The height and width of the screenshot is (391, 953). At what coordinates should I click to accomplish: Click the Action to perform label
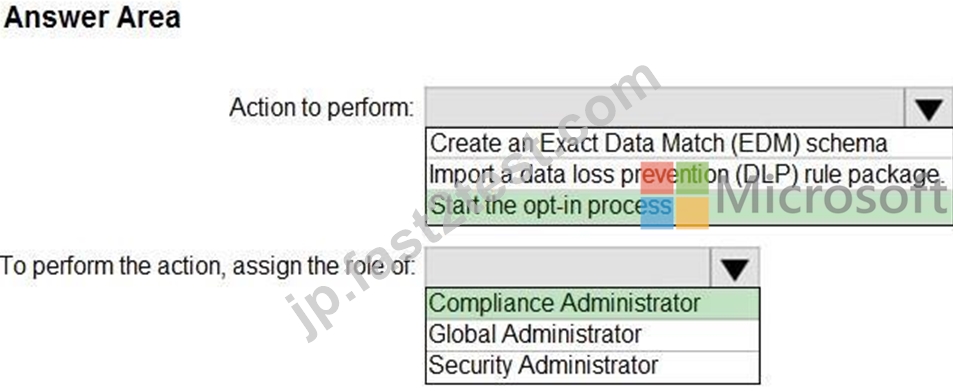(x=322, y=108)
